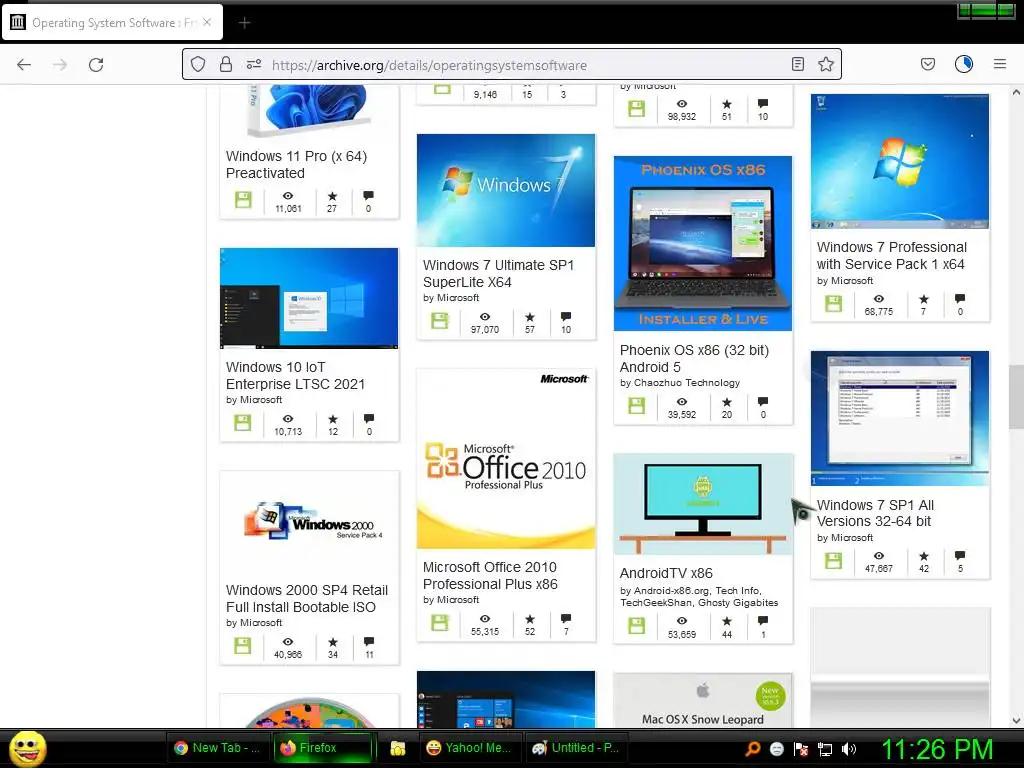The height and width of the screenshot is (768, 1024).
Task: Open the Firefox hamburger menu
Action: point(999,64)
